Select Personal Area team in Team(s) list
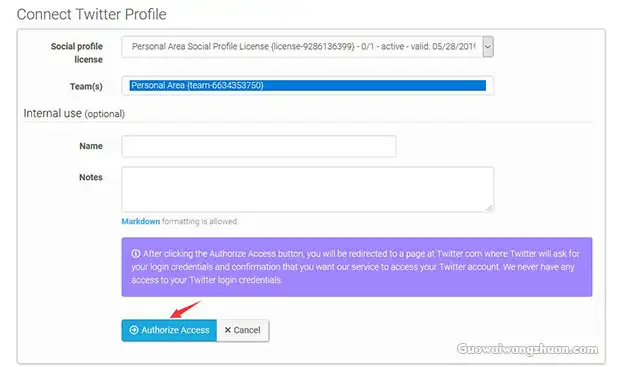 pos(308,85)
